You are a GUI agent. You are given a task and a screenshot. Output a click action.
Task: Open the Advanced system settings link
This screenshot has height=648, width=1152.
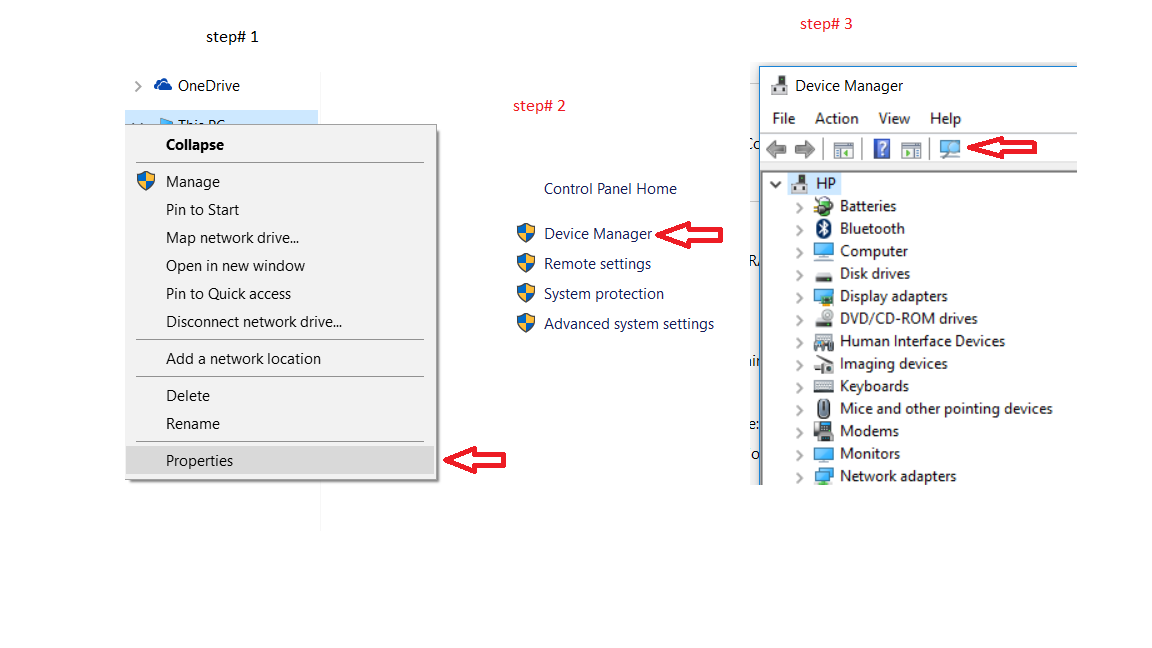tap(628, 324)
